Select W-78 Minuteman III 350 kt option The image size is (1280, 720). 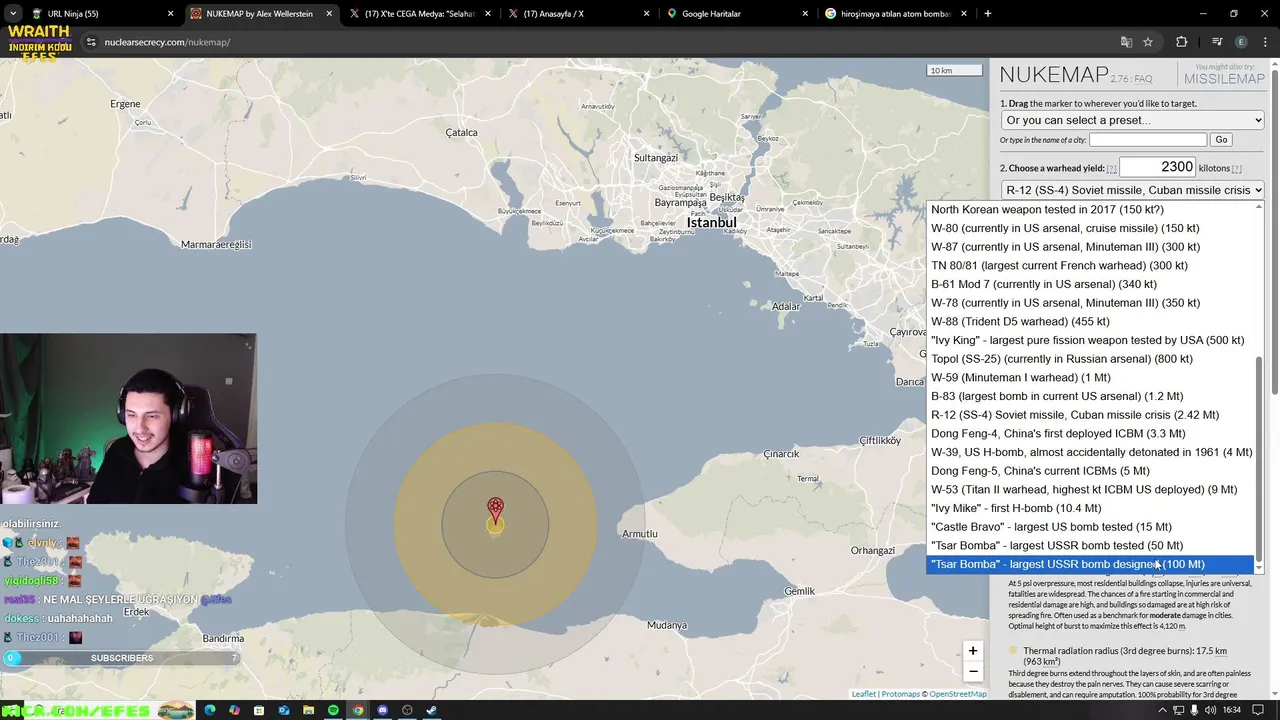[x=1089, y=303]
